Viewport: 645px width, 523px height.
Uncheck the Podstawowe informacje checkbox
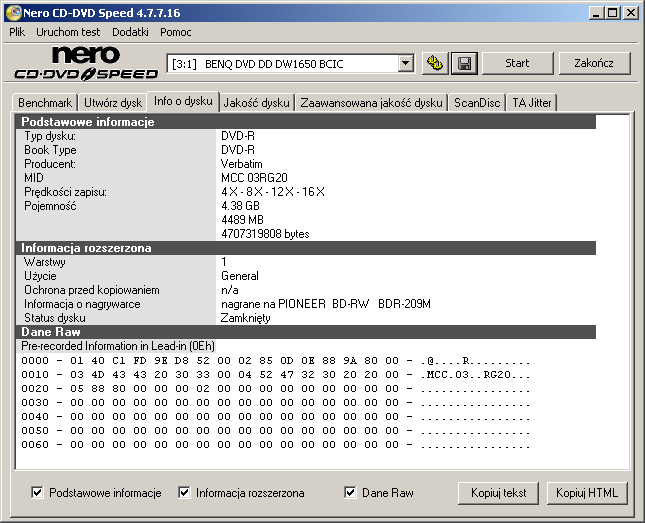(x=37, y=492)
